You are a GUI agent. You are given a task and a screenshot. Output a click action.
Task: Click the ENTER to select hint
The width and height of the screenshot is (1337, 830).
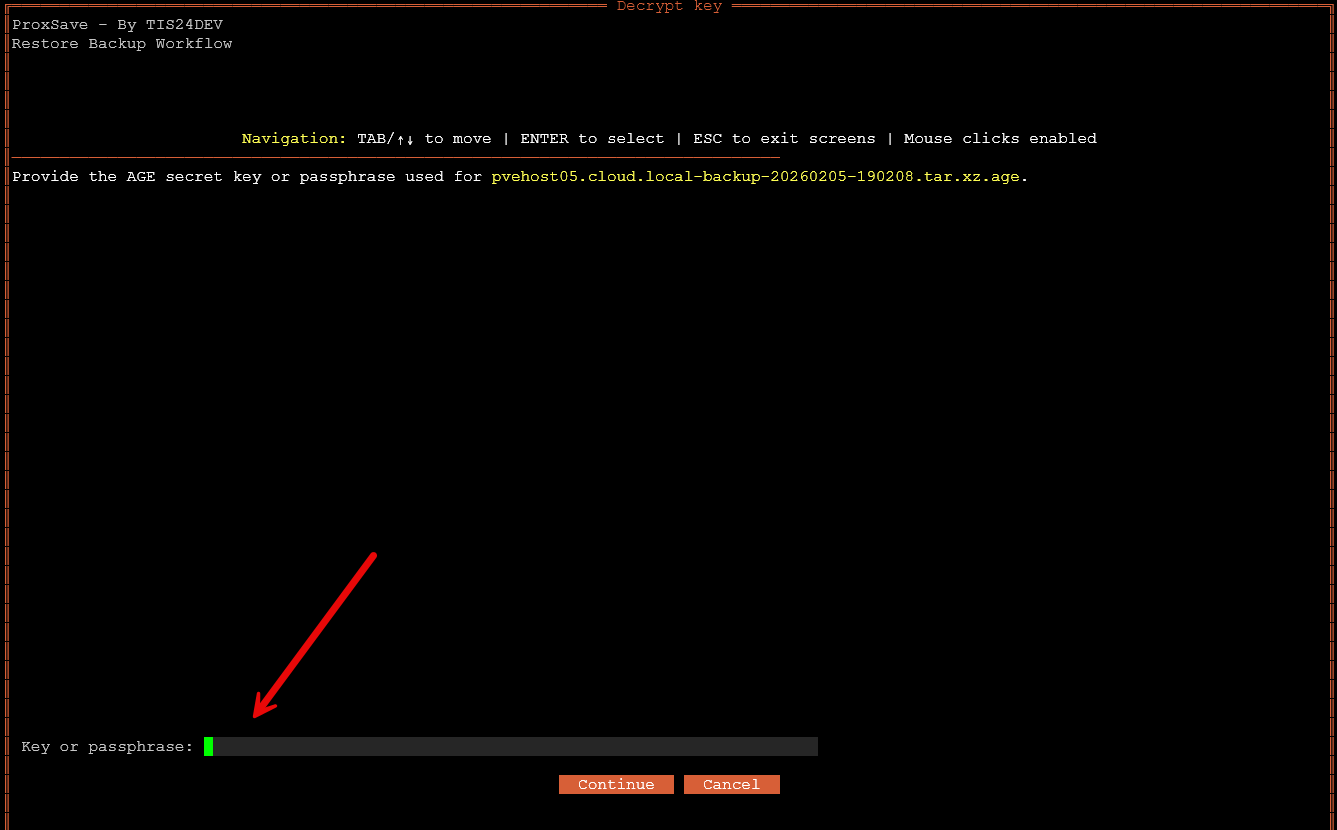(593, 138)
